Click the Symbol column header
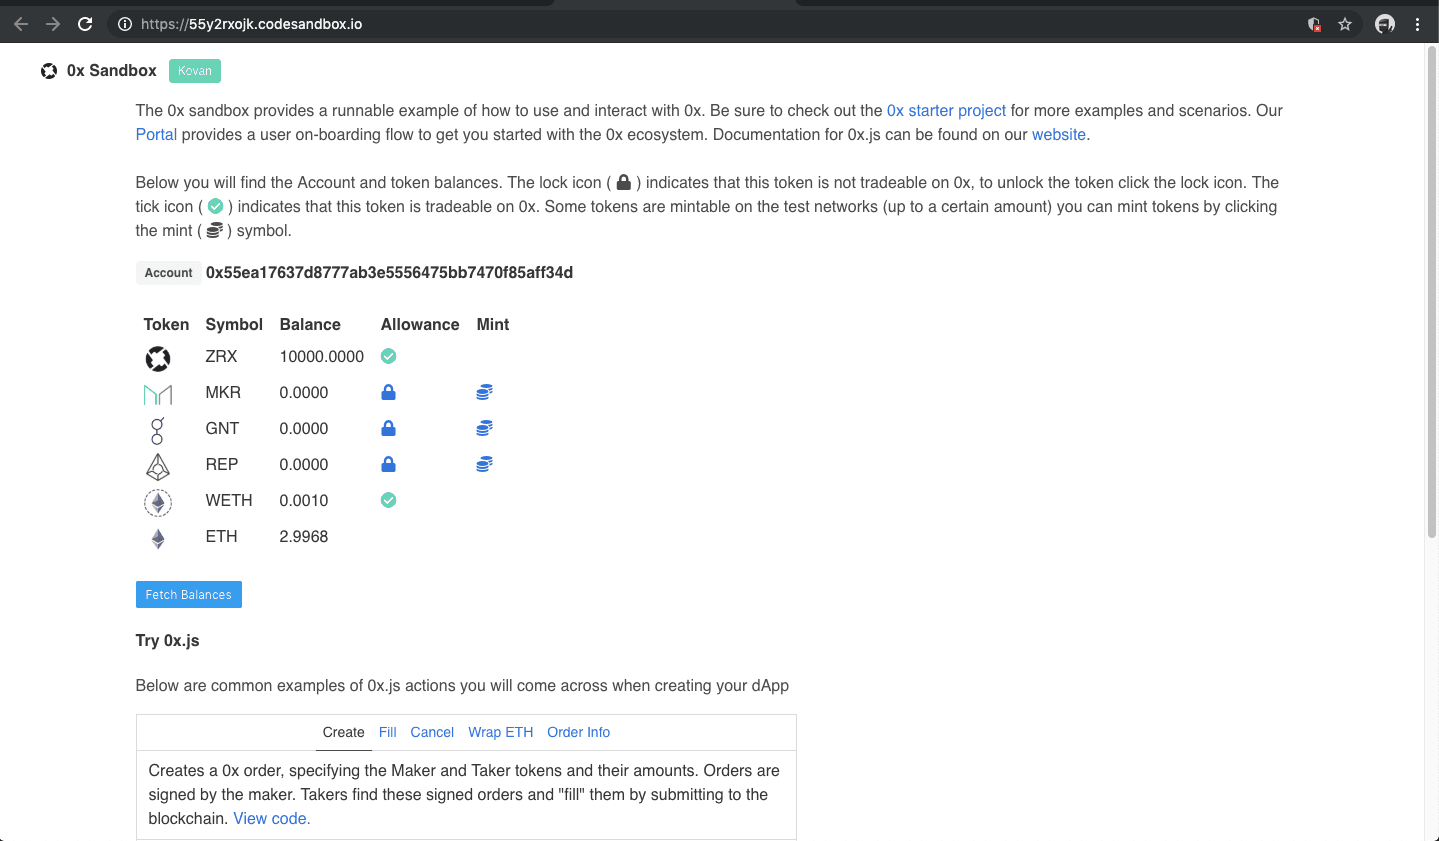The width and height of the screenshot is (1439, 841). click(x=234, y=324)
